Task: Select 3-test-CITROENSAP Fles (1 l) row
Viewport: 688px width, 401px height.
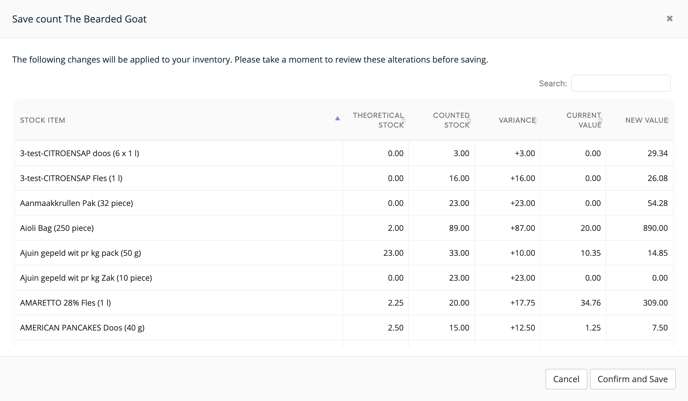Action: coord(344,178)
